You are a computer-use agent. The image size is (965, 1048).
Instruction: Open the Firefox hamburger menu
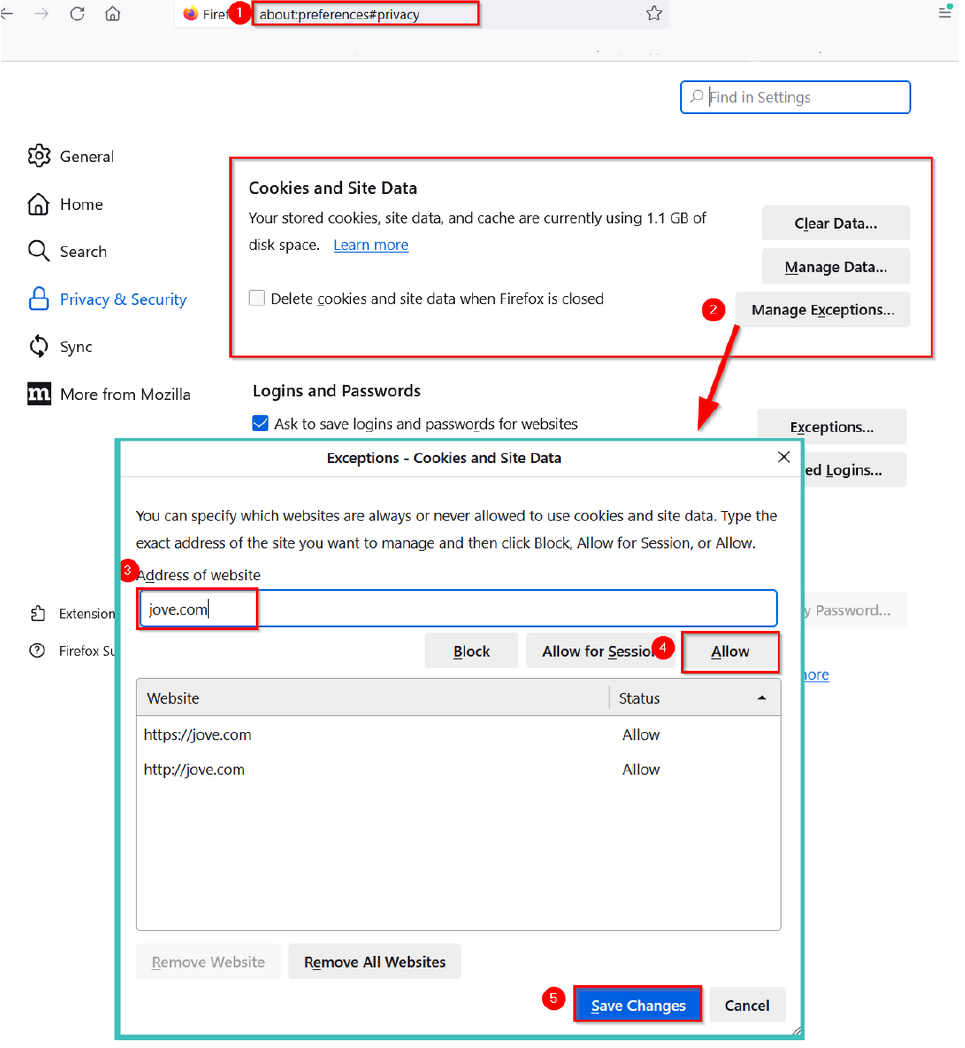945,11
